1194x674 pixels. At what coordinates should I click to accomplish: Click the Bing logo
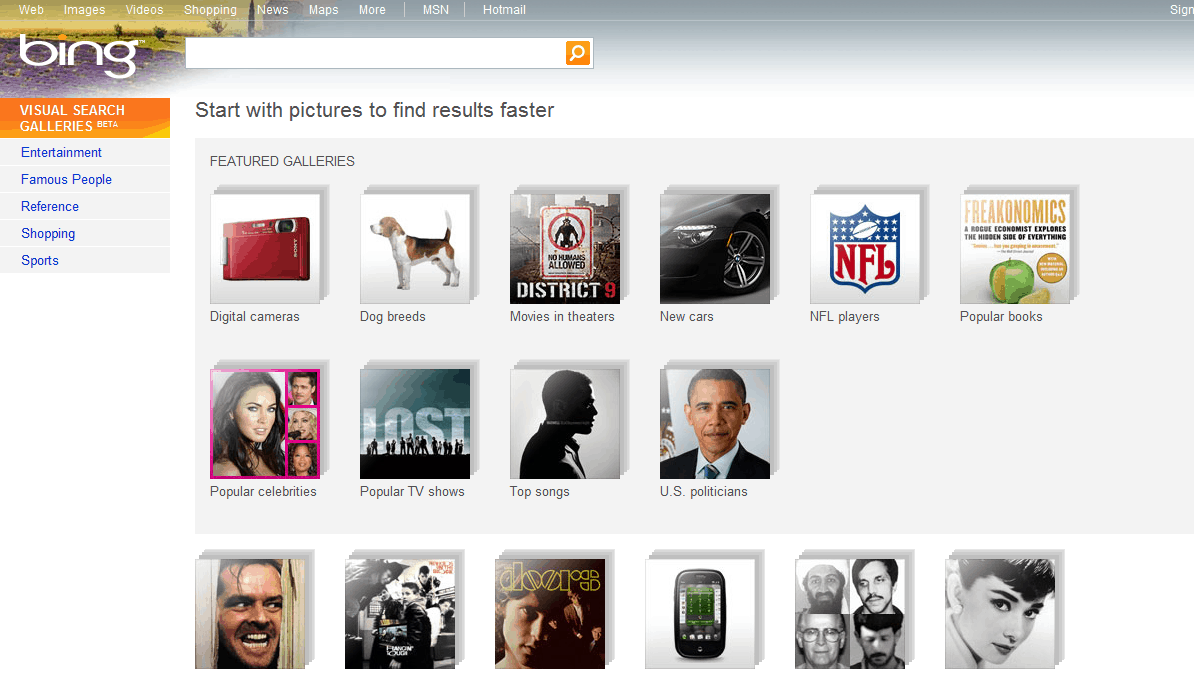click(79, 55)
